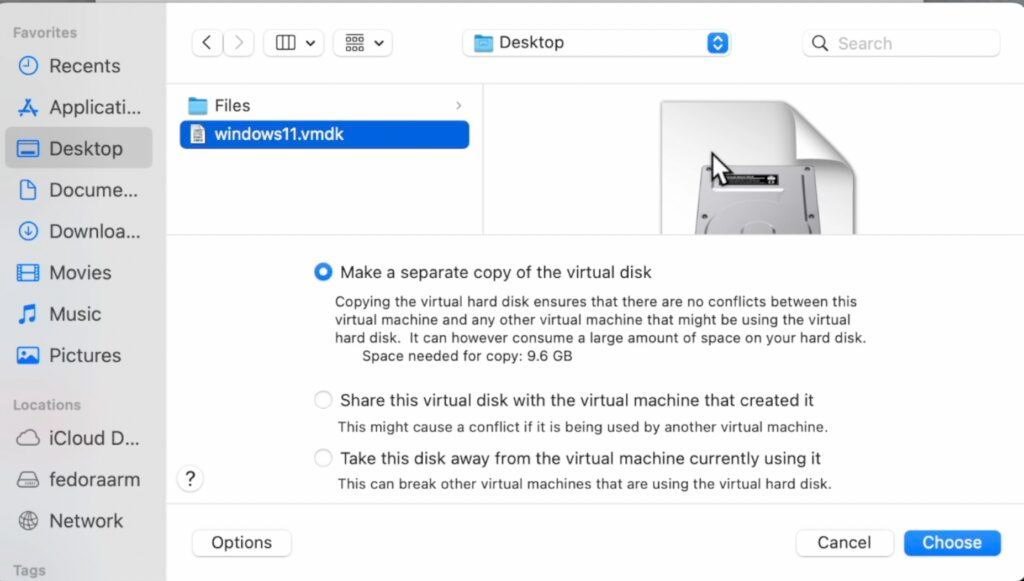Expand the Files folder
Viewport: 1024px width, 581px height.
[x=325, y=106]
